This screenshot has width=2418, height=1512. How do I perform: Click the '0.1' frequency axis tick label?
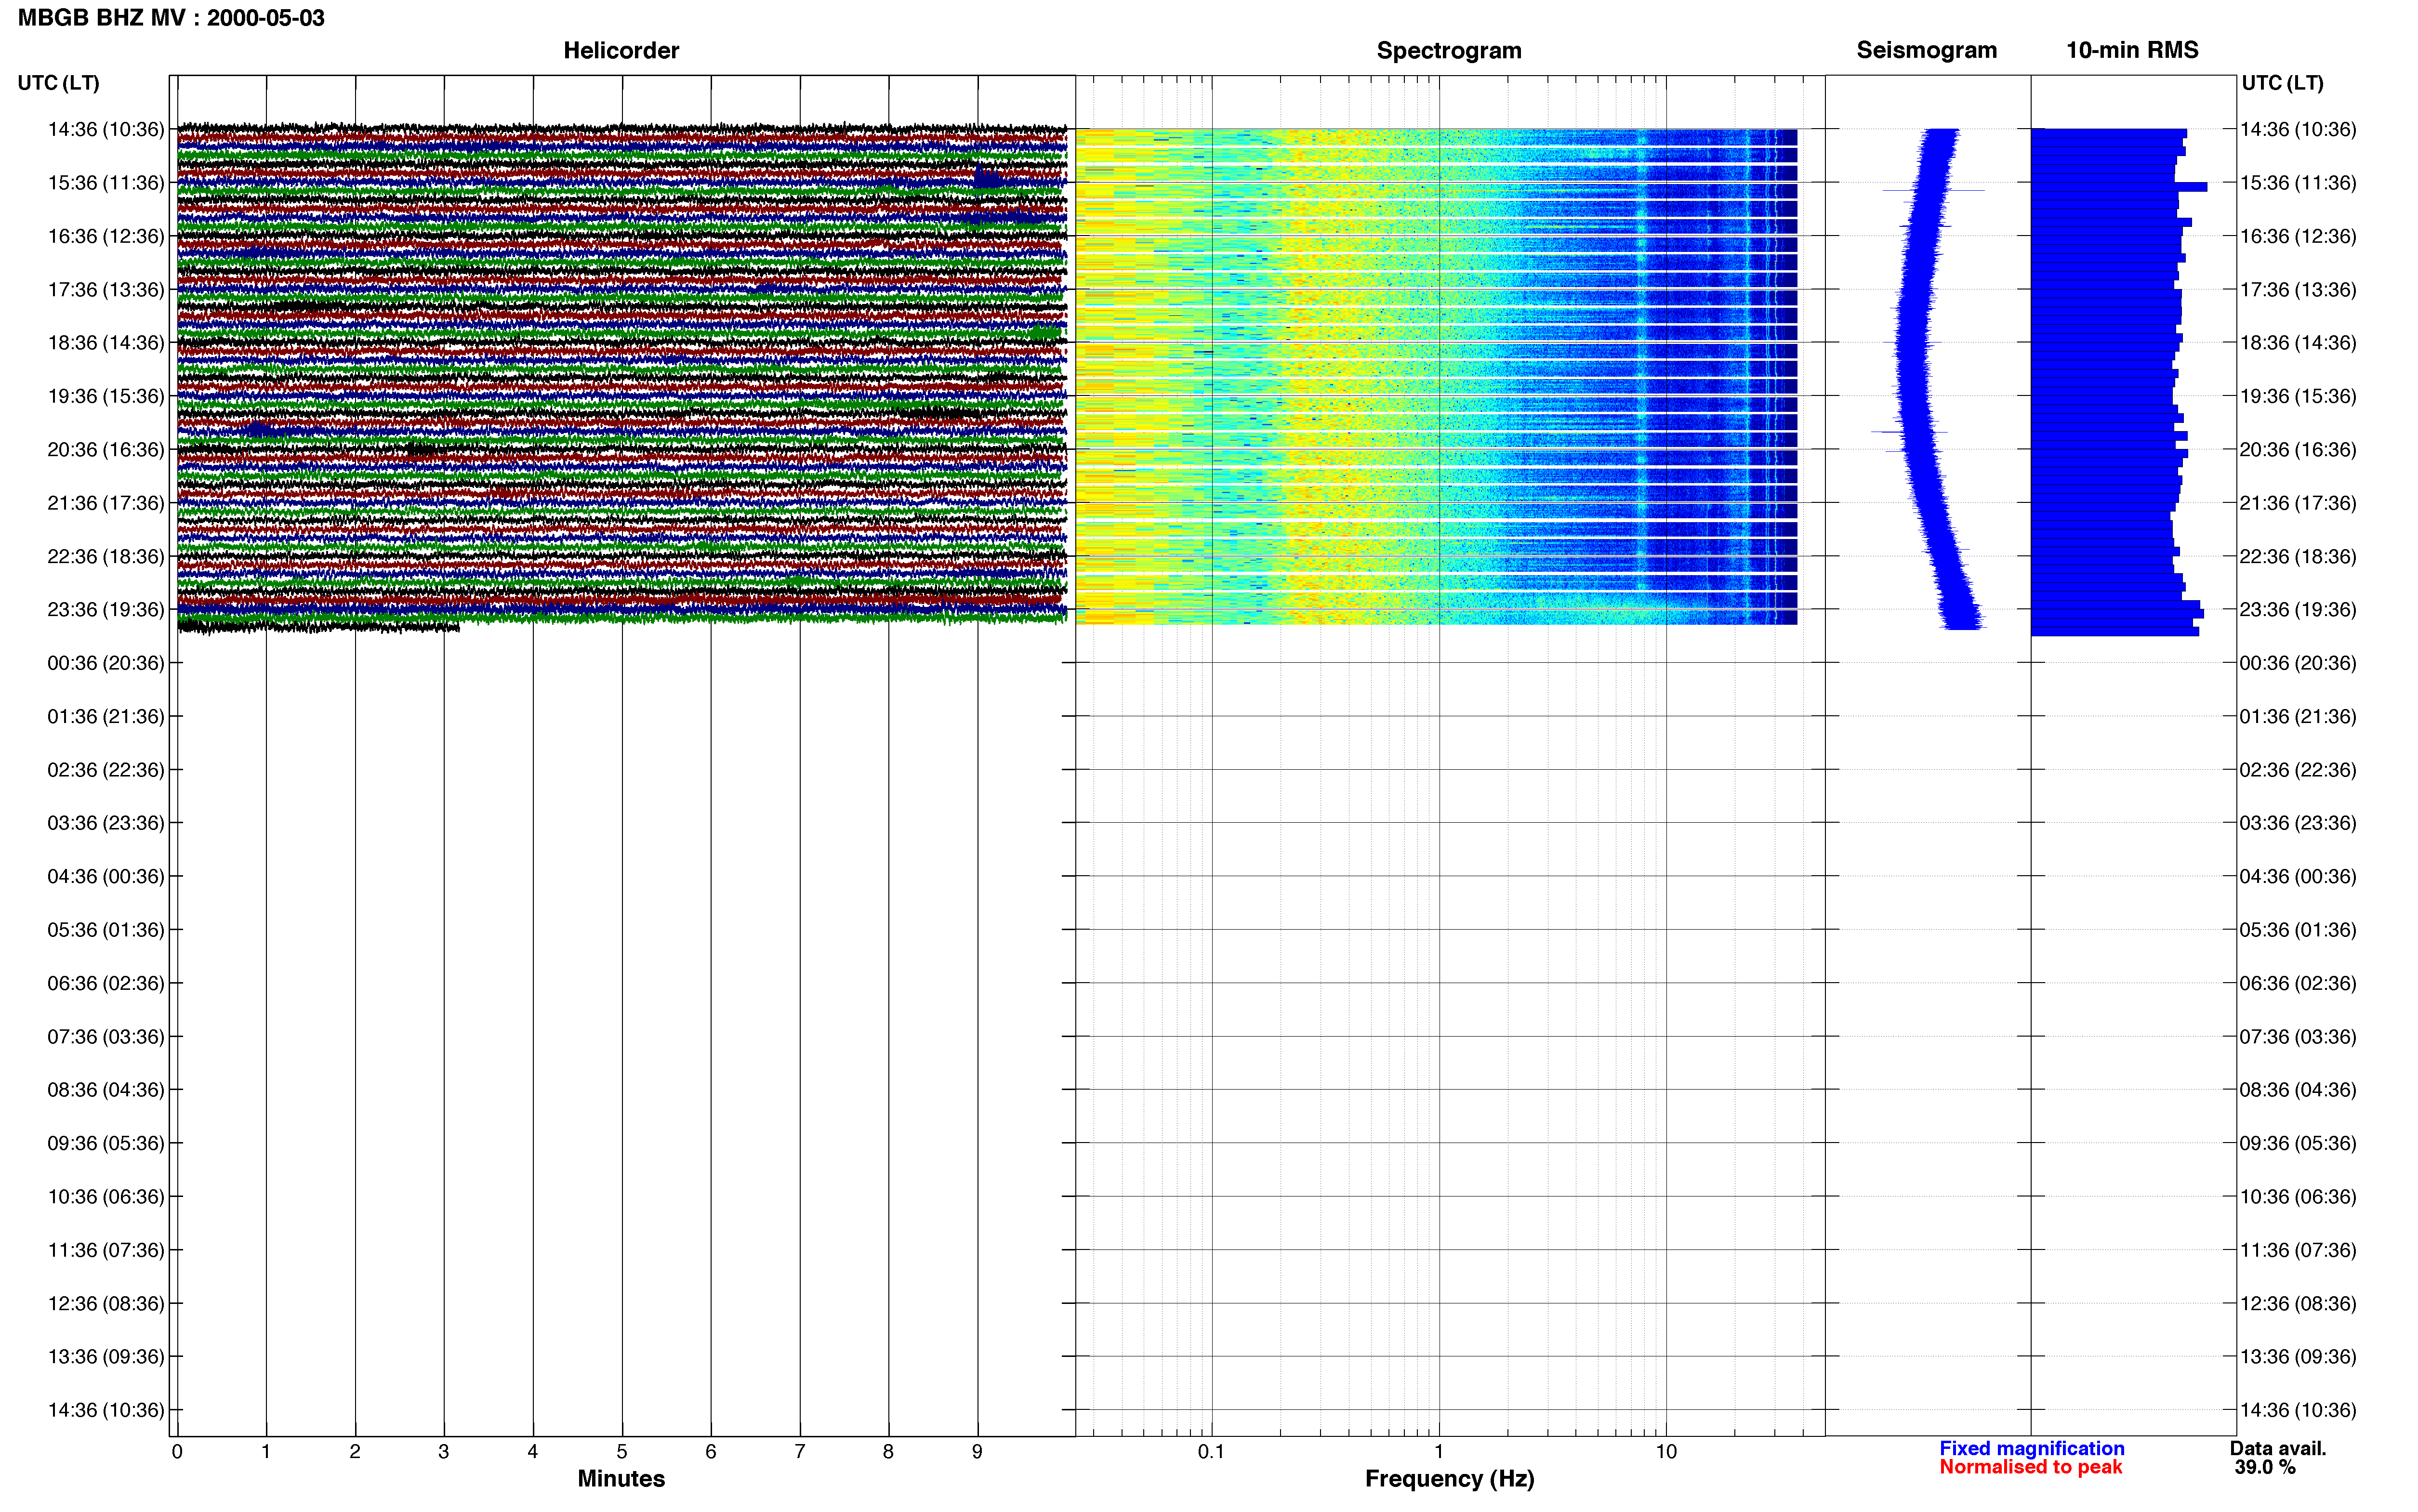pos(1211,1452)
